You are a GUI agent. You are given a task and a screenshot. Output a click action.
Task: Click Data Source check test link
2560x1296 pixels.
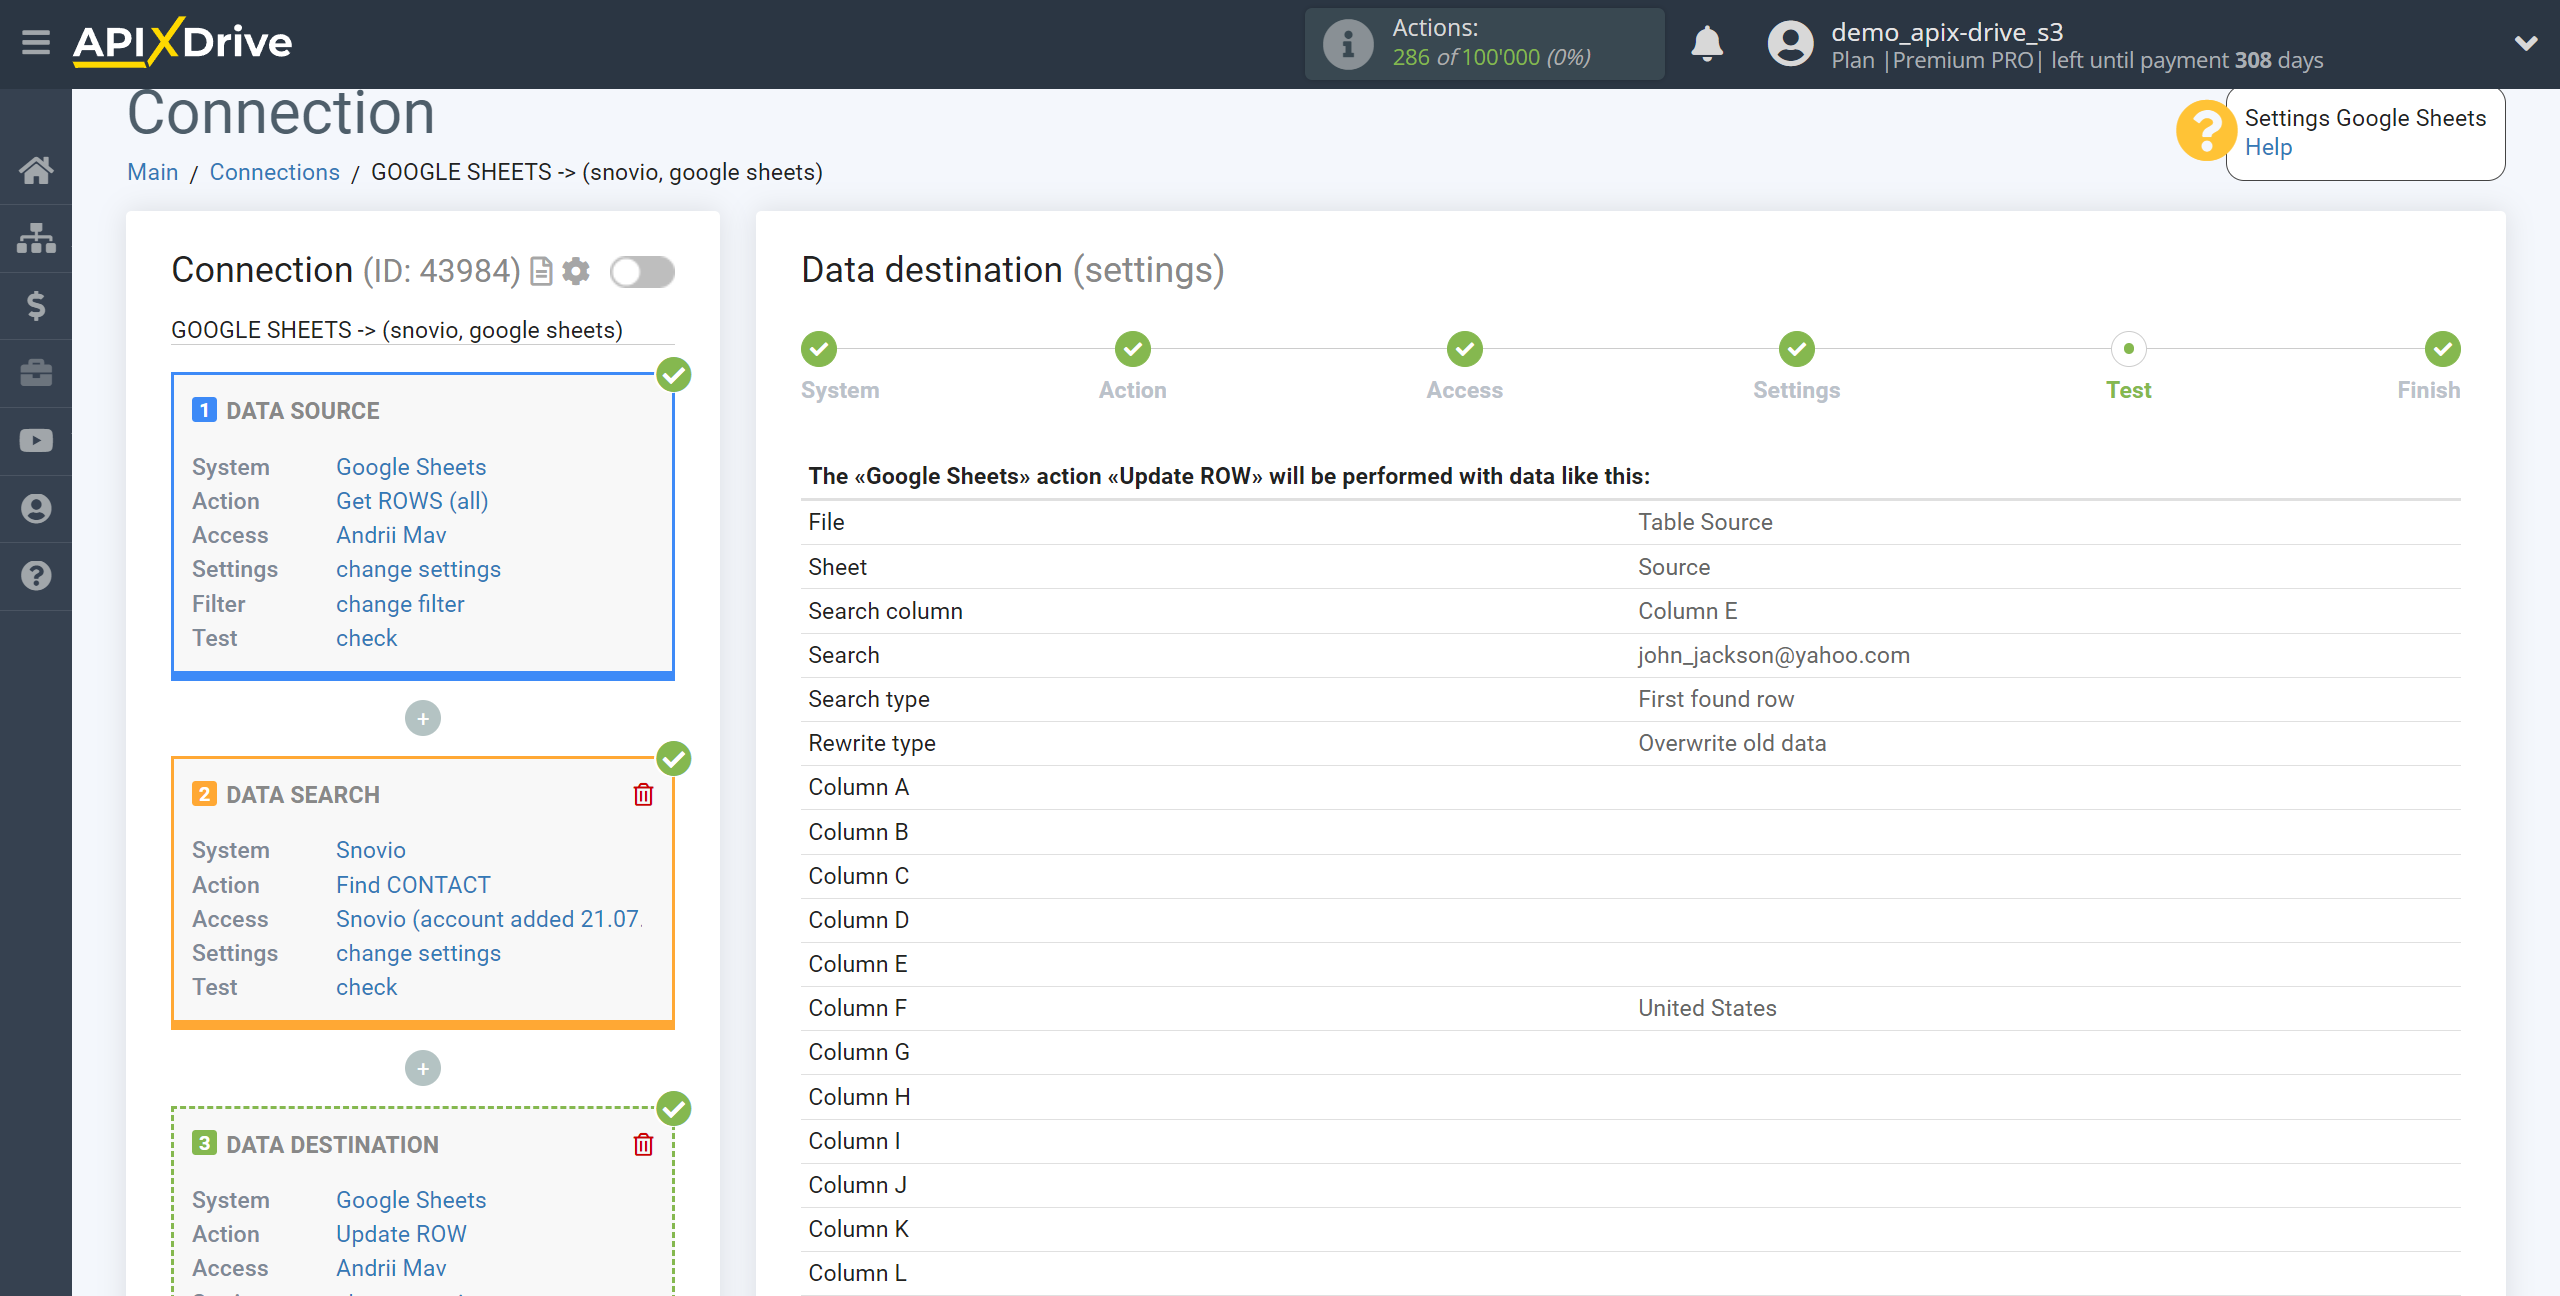pos(366,638)
